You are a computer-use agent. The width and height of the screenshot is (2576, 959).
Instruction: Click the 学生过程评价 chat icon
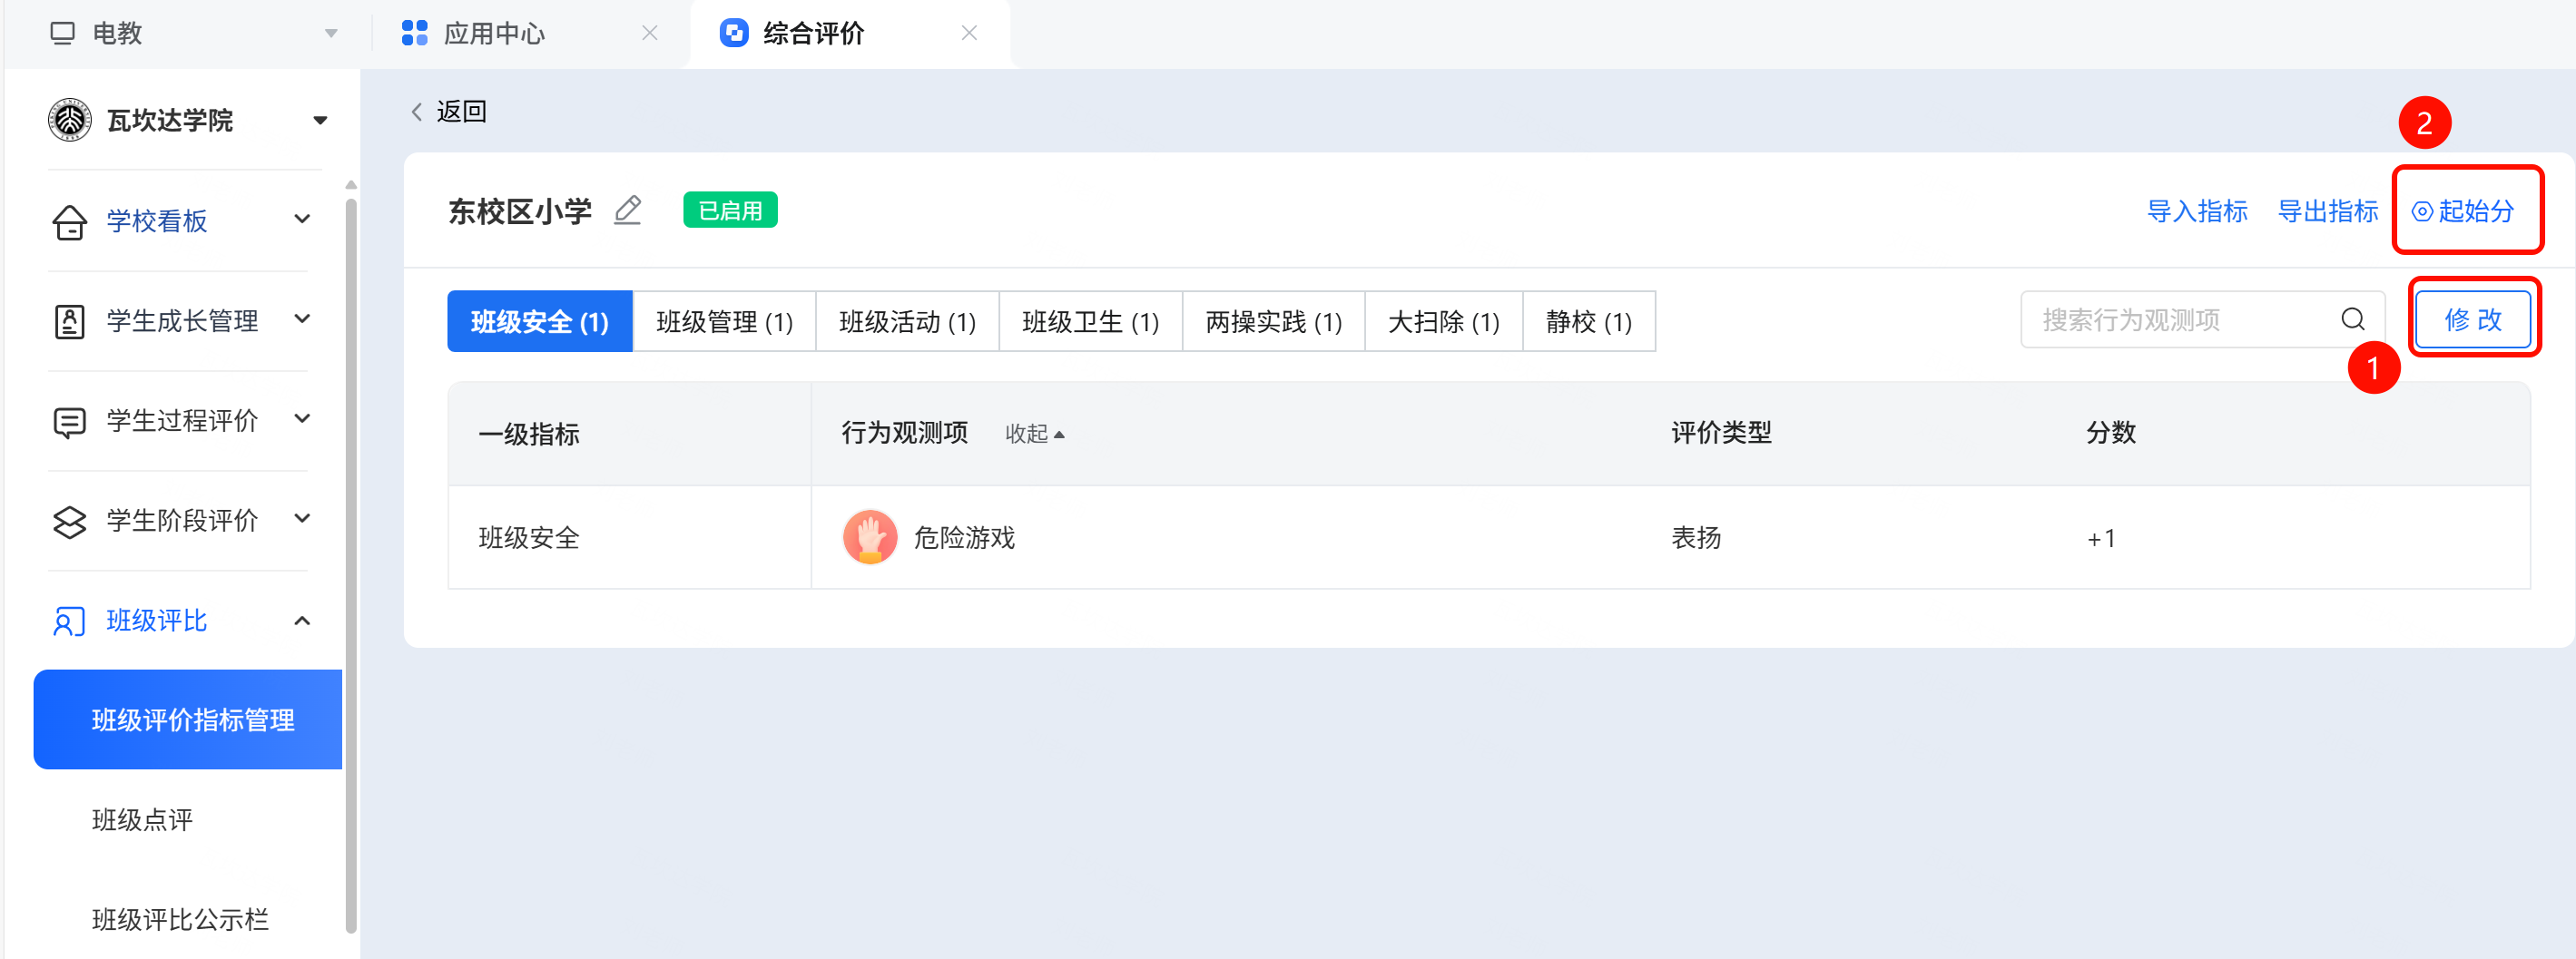point(69,422)
